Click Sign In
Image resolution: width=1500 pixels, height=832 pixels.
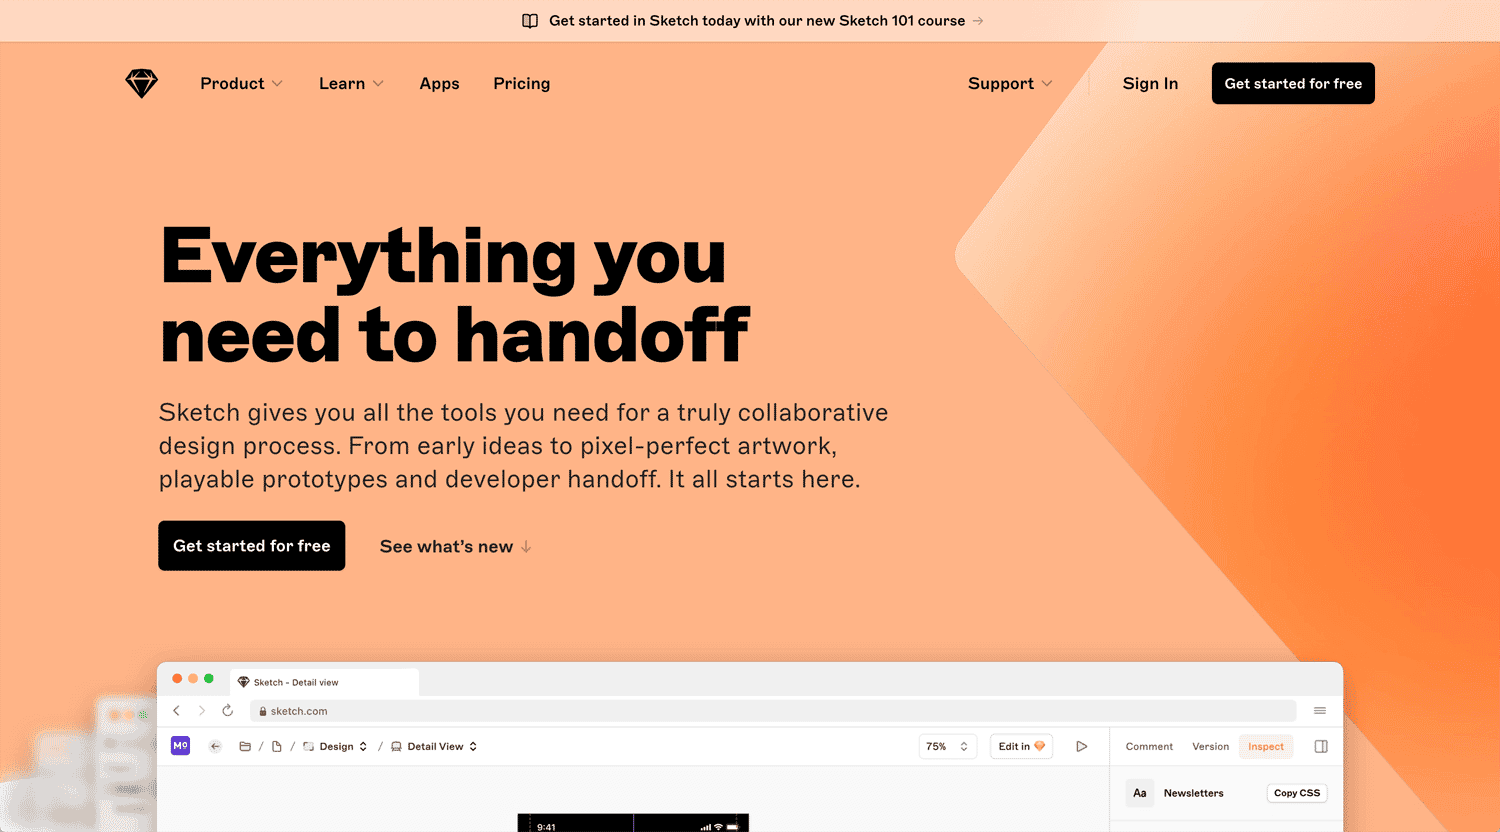pos(1150,84)
